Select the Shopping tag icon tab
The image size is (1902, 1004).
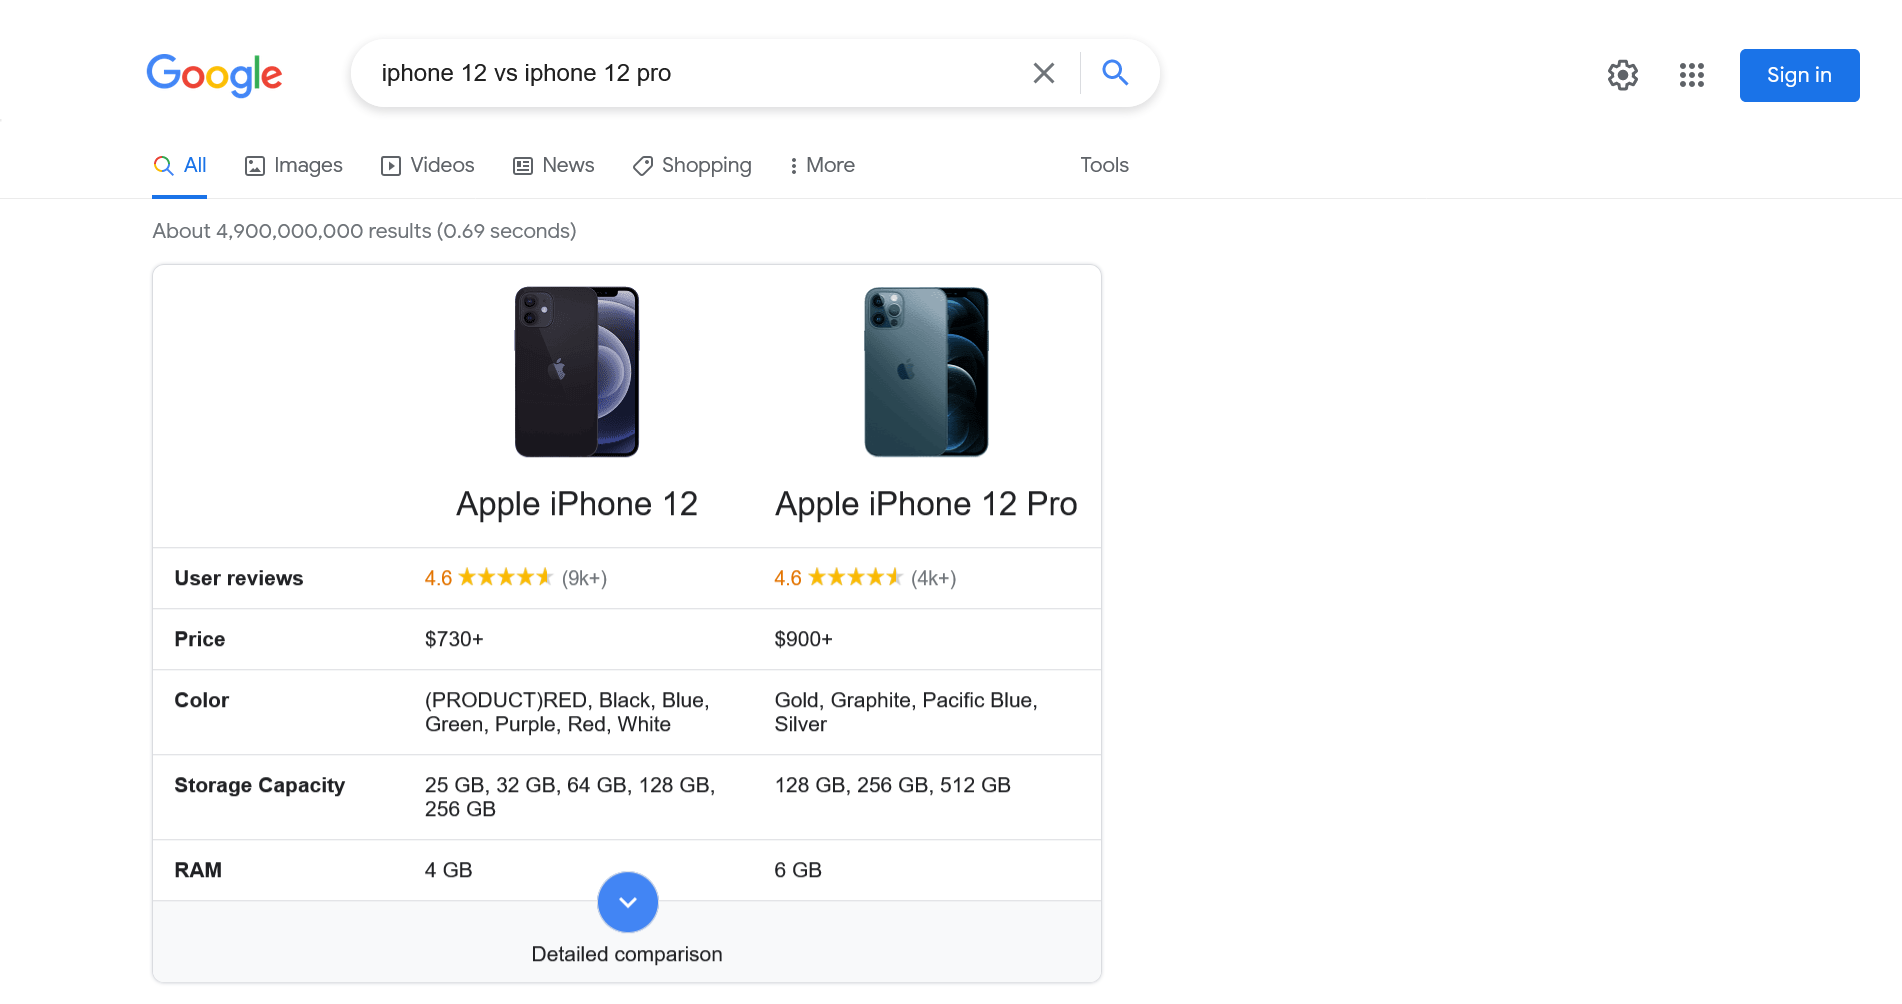(x=643, y=165)
